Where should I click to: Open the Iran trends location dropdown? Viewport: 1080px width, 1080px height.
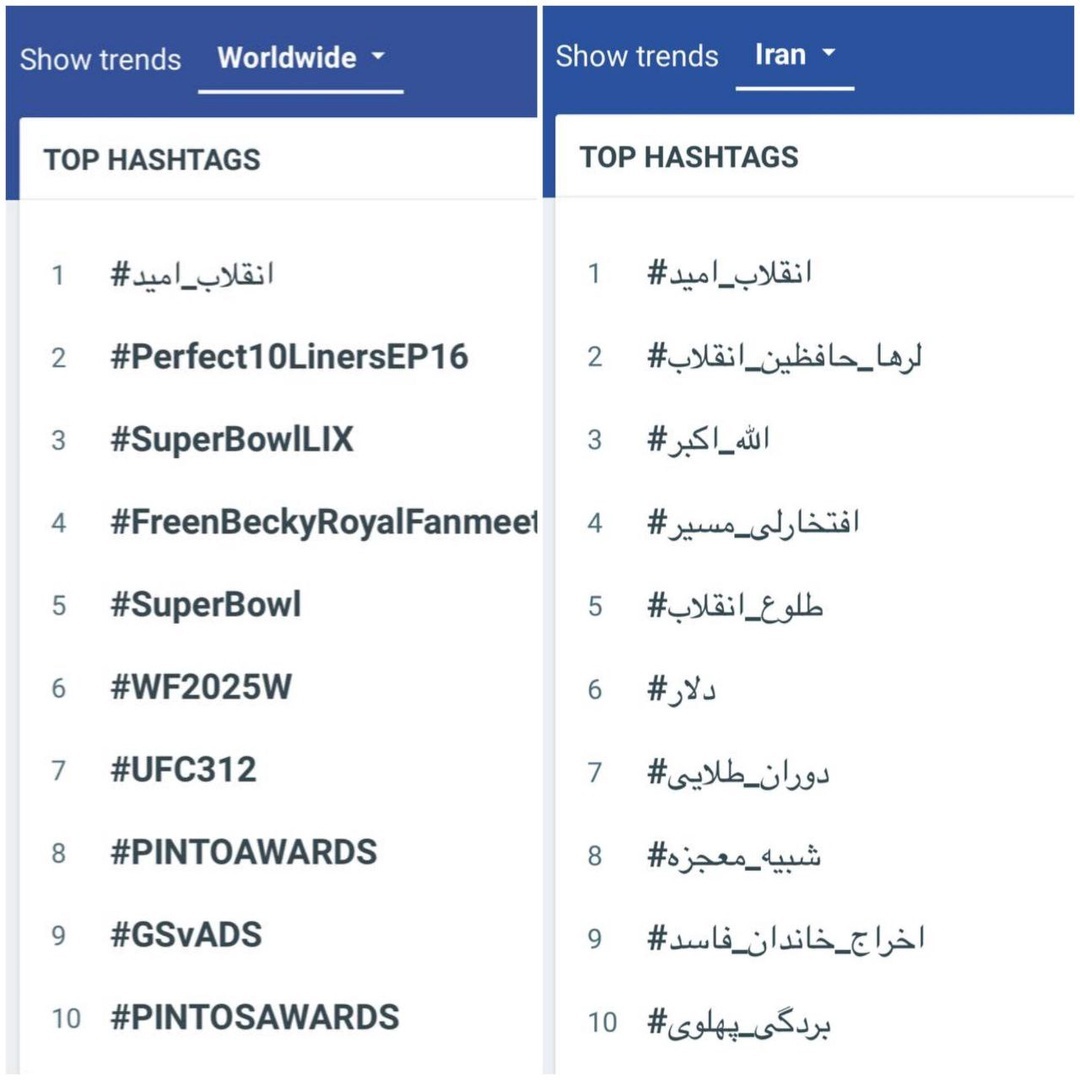795,55
